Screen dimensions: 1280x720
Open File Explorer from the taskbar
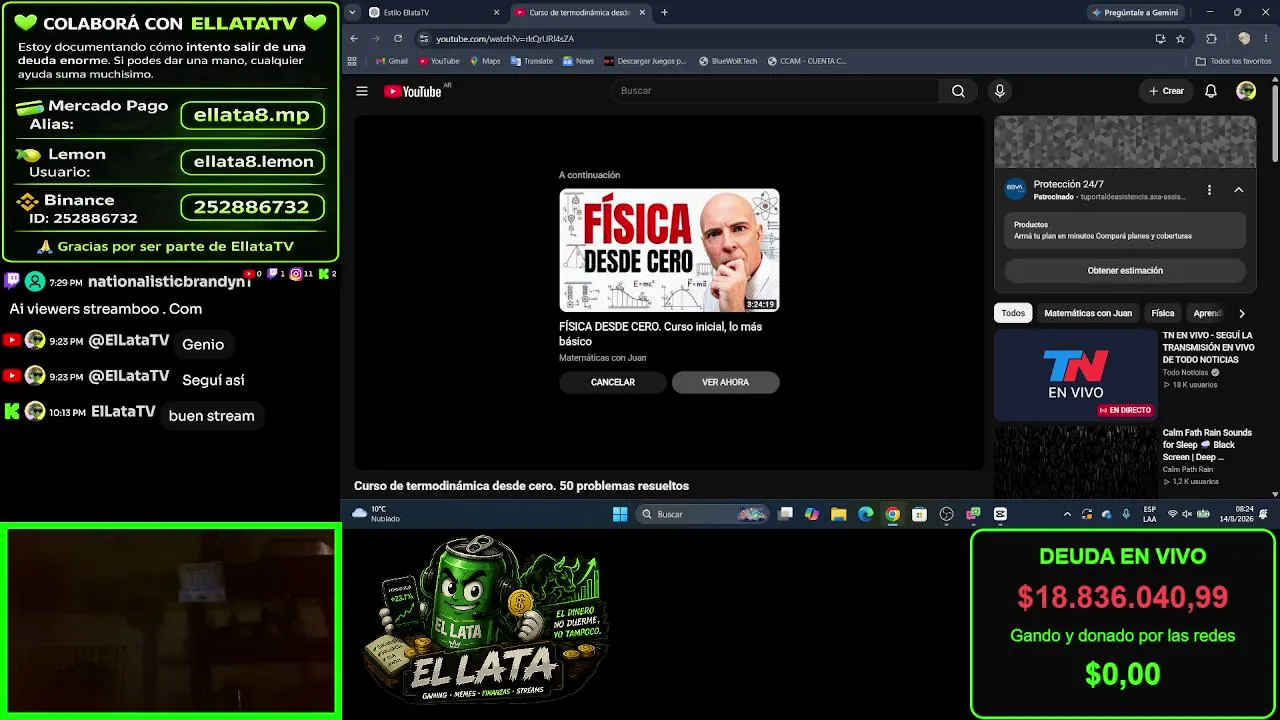pos(839,514)
